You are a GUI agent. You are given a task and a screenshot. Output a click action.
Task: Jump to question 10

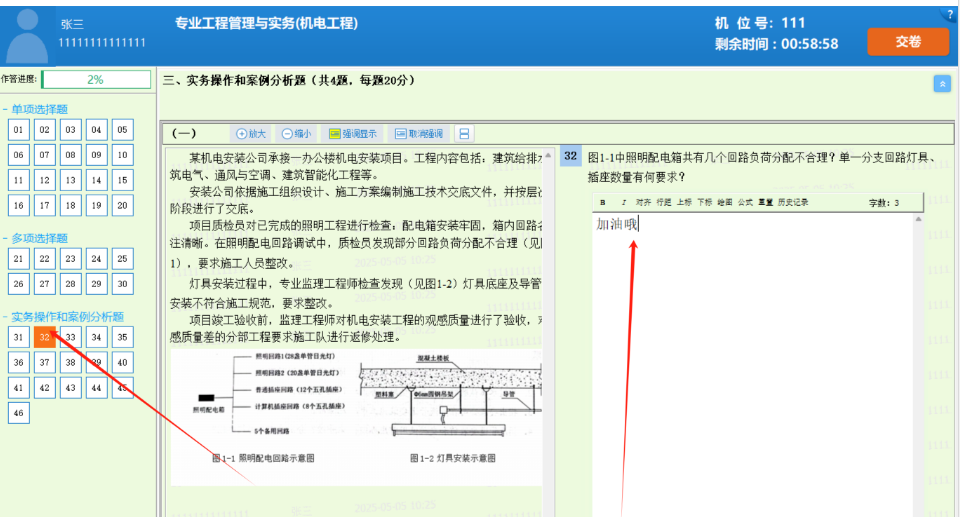[122, 155]
